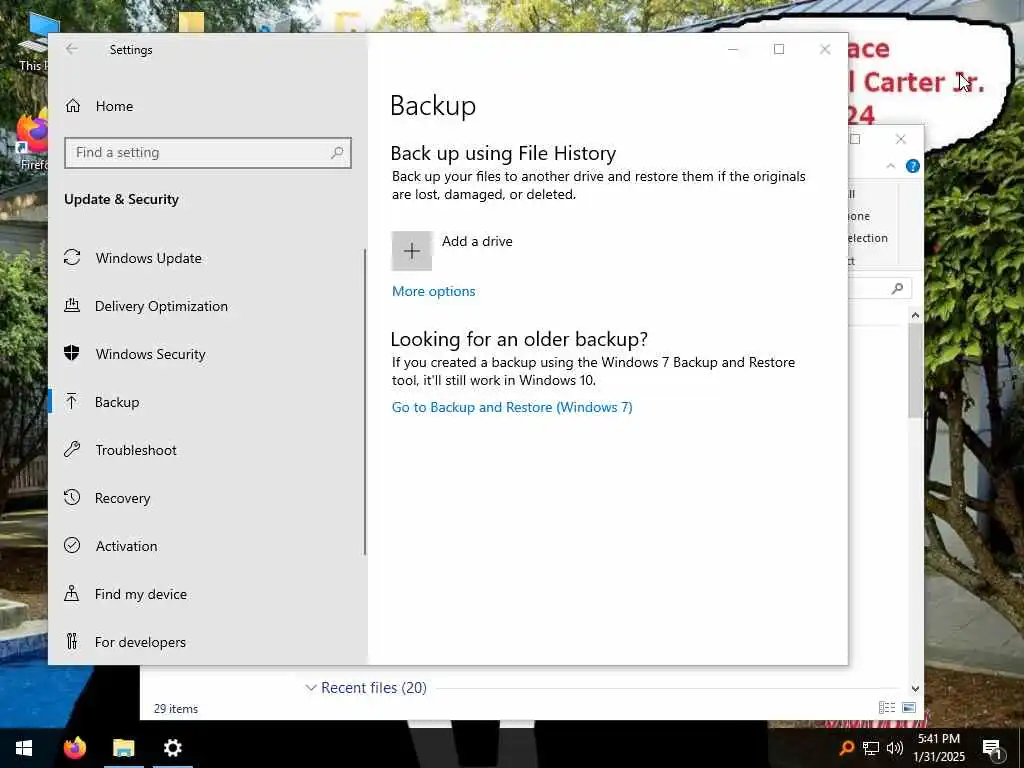Viewport: 1024px width, 768px height.
Task: Collapse the File Explorer ribbon chevron
Action: [890, 166]
